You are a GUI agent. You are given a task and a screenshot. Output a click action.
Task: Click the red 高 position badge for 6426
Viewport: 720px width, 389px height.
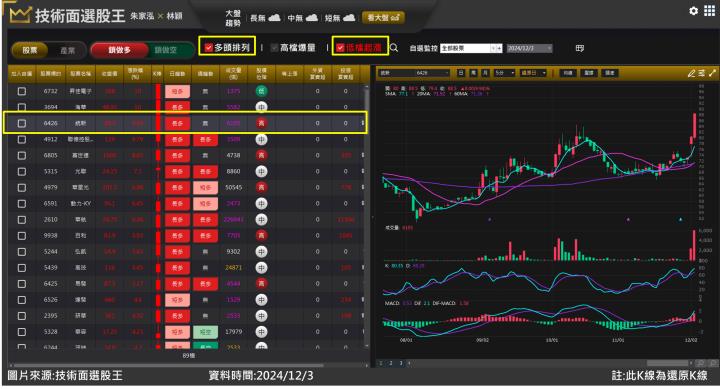click(x=261, y=123)
